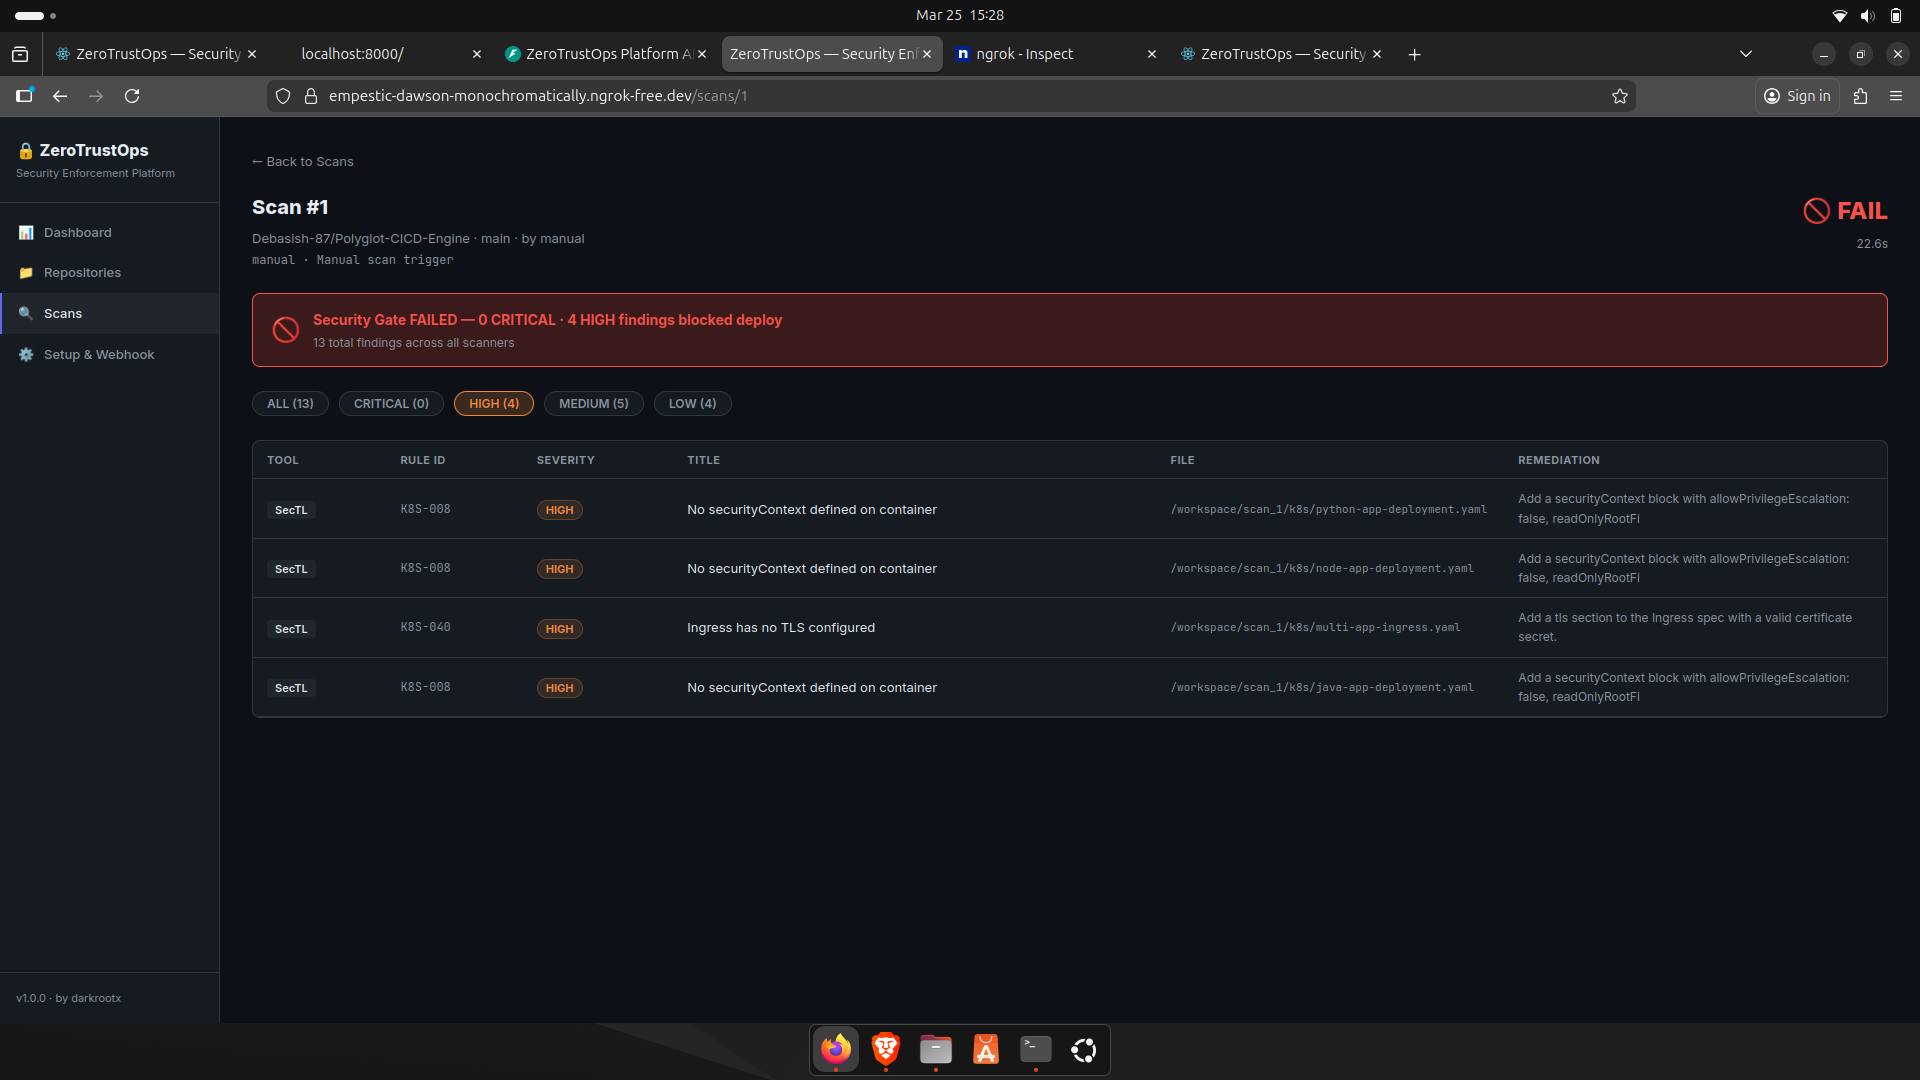
Task: Expand the list all tabs chevron
Action: coord(1746,54)
